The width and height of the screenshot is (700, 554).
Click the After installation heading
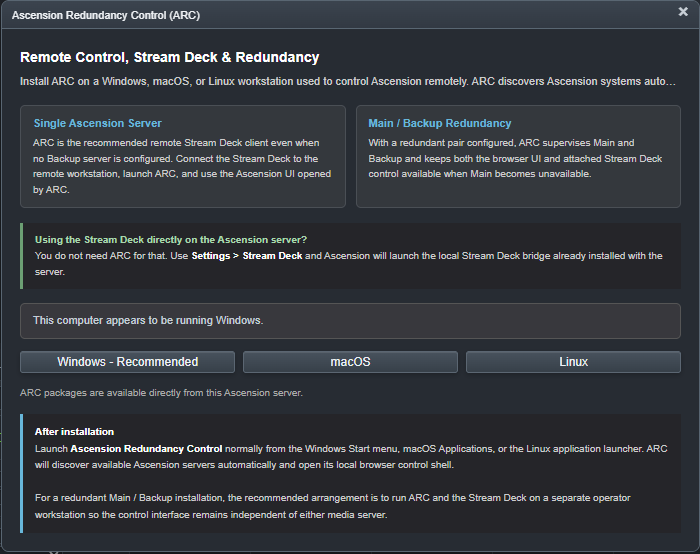(74, 432)
